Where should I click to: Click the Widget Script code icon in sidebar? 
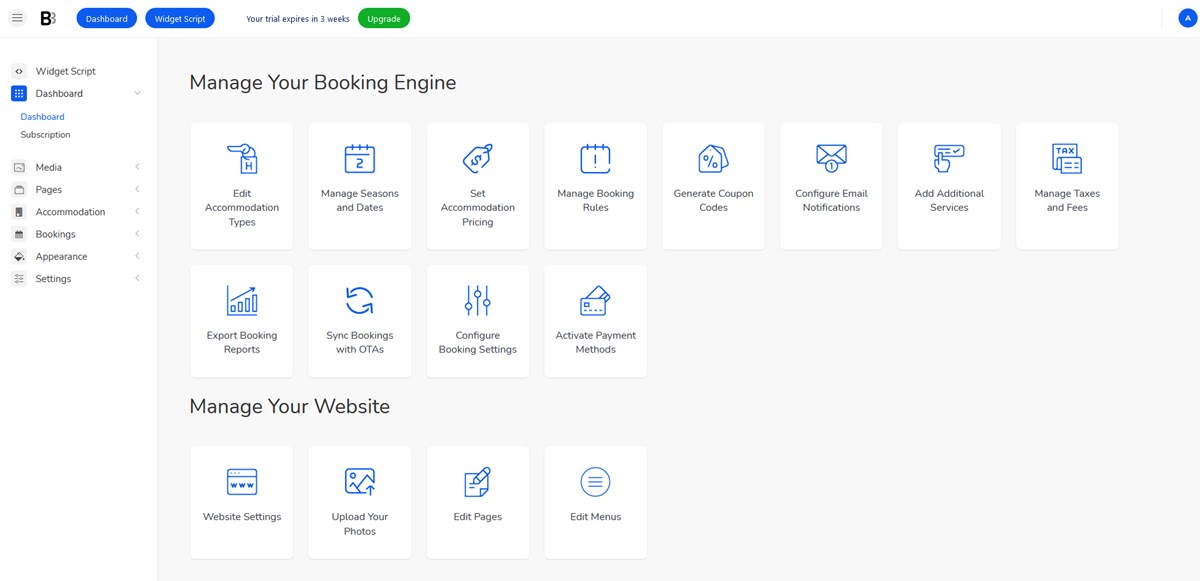(19, 71)
